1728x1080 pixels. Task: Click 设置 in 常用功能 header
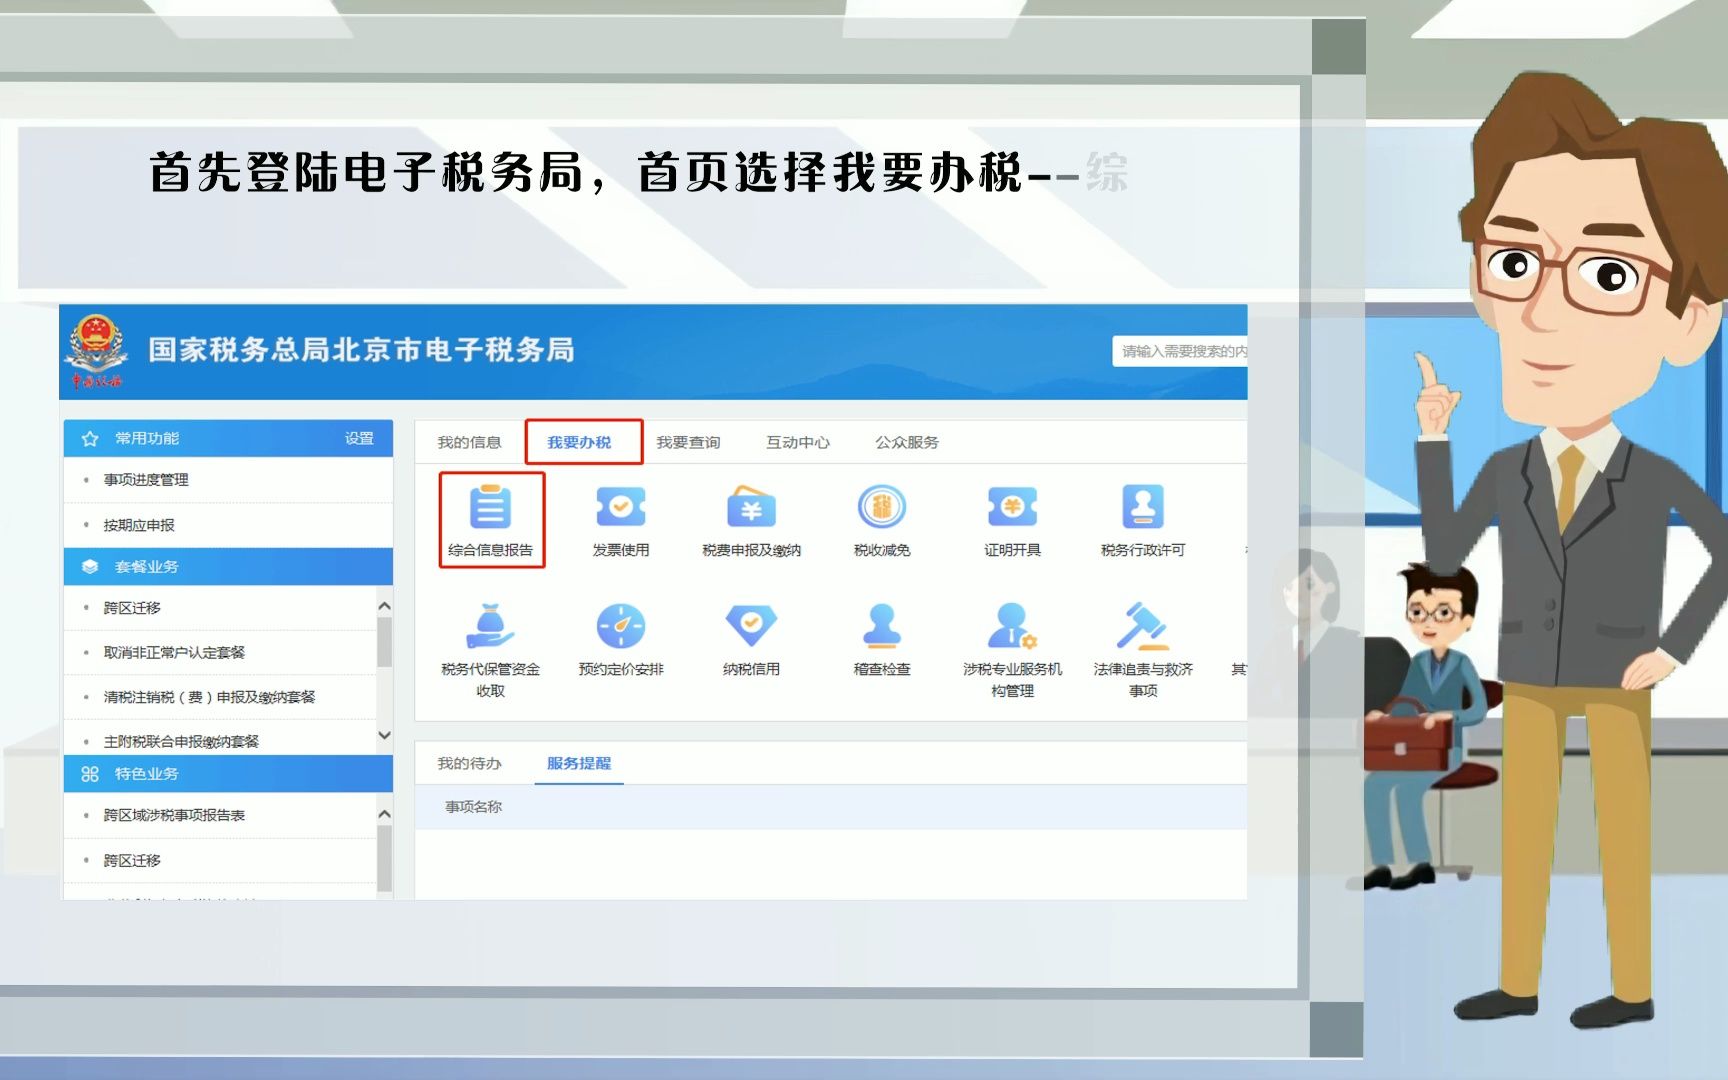359,438
